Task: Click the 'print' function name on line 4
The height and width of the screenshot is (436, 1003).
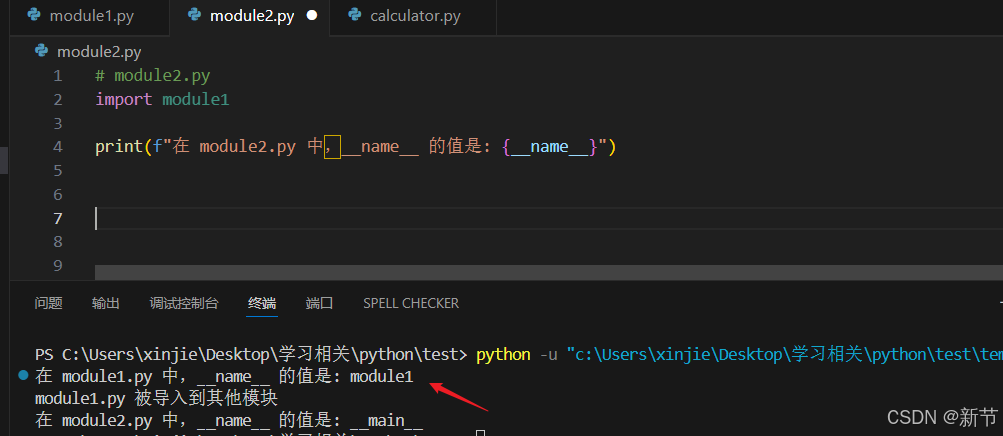Action: (119, 147)
